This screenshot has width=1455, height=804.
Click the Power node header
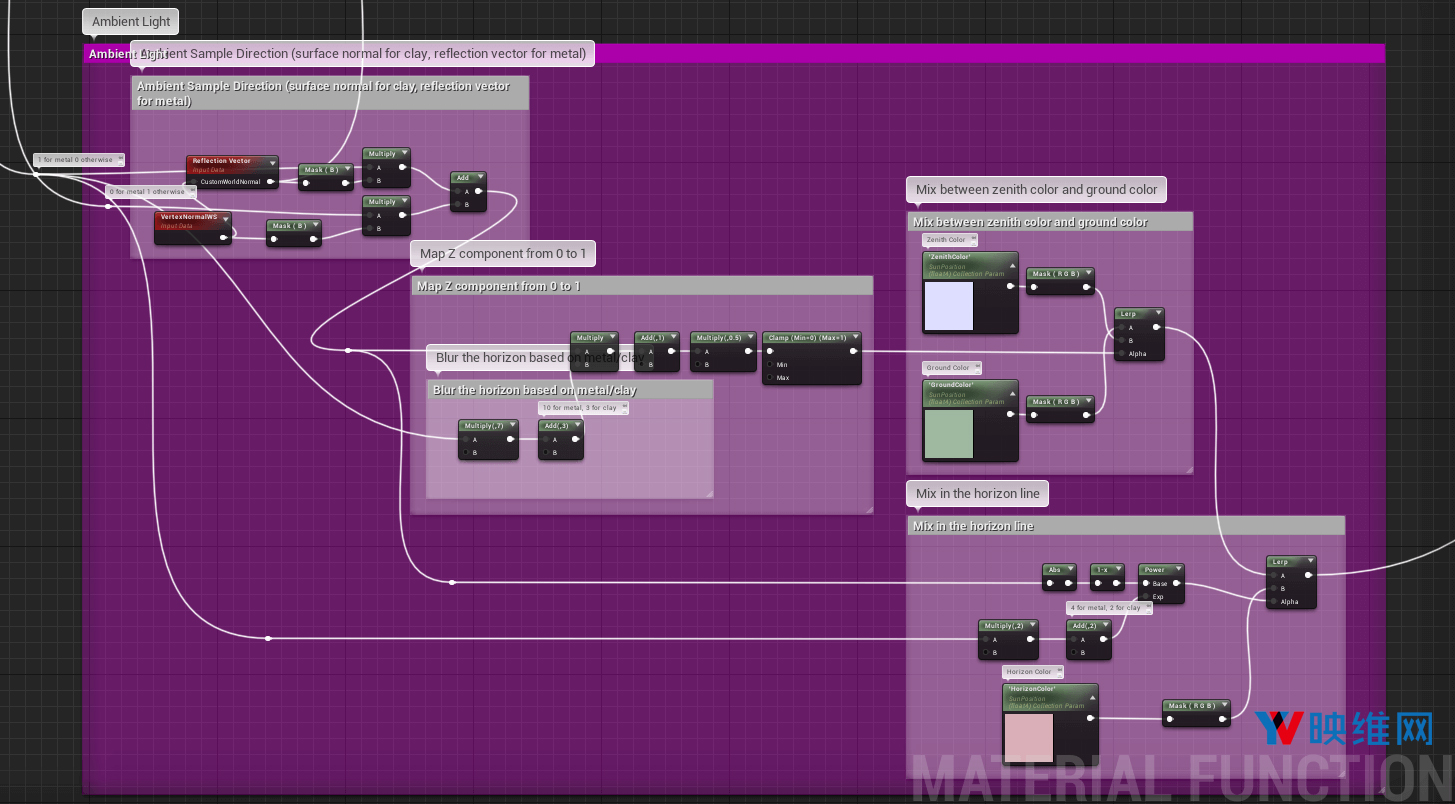pyautogui.click(x=1155, y=570)
